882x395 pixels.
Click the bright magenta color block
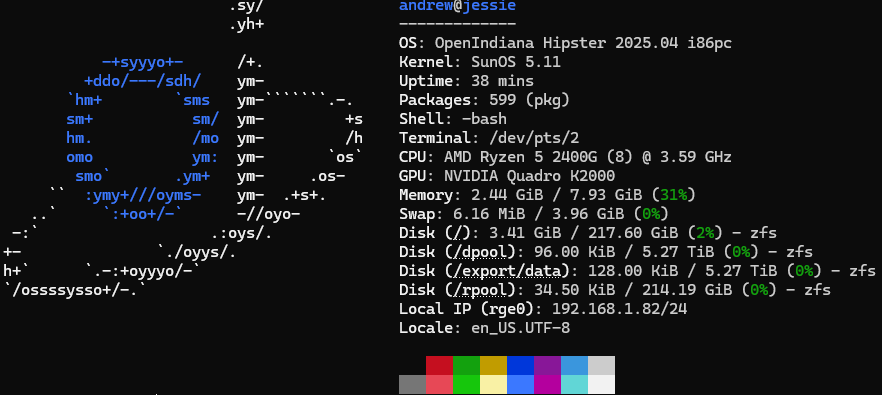coord(547,384)
